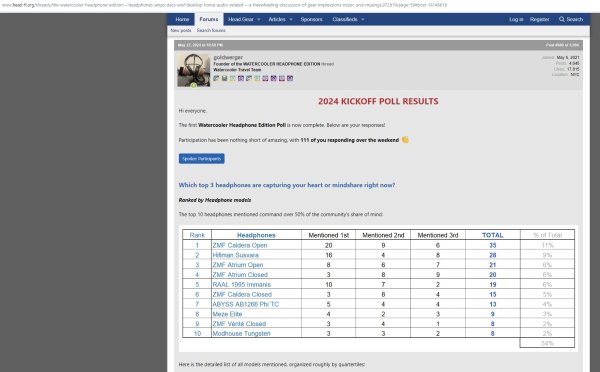Click the first badge icon under Watercooler Travel Team
Viewport: 600px width, 372px height.
click(216, 78)
